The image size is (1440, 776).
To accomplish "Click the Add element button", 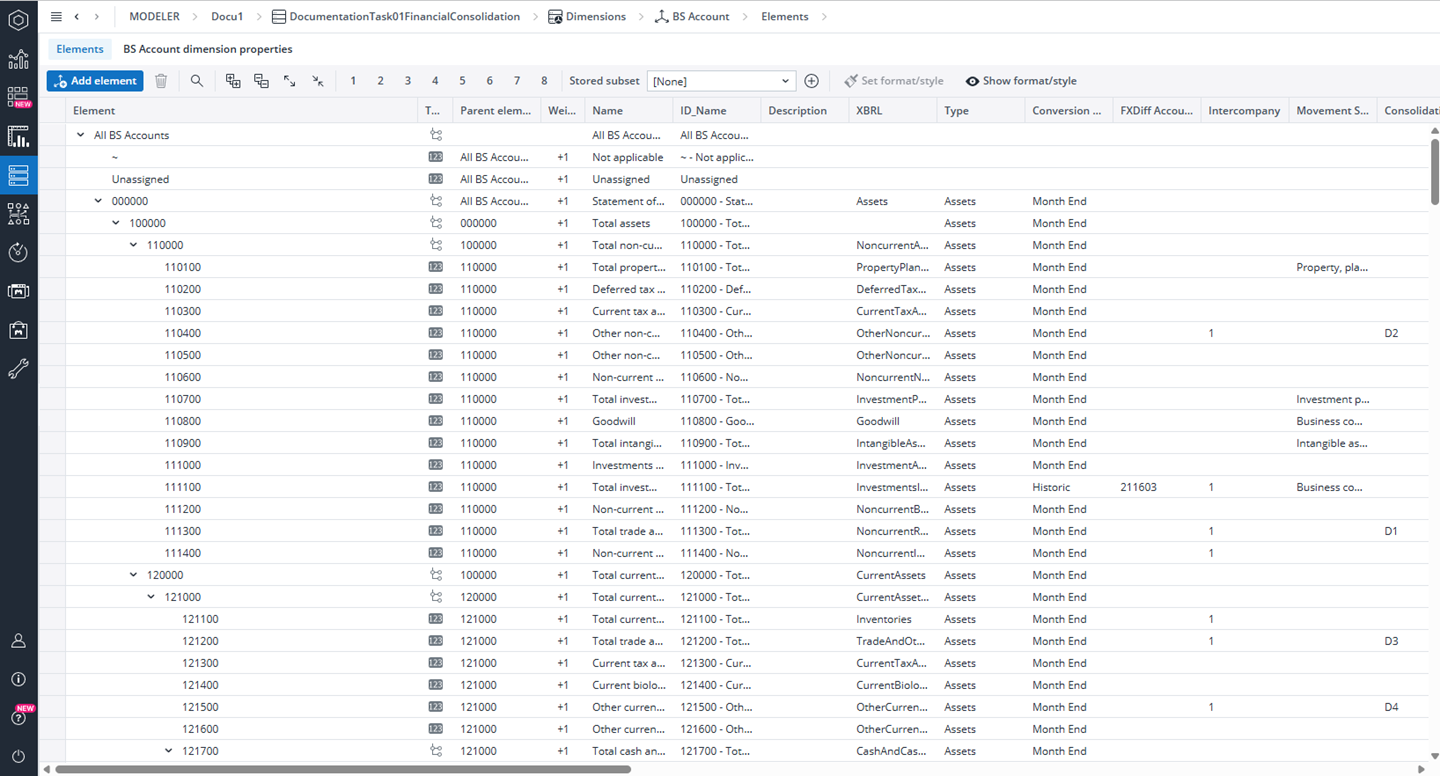I will click(x=95, y=81).
